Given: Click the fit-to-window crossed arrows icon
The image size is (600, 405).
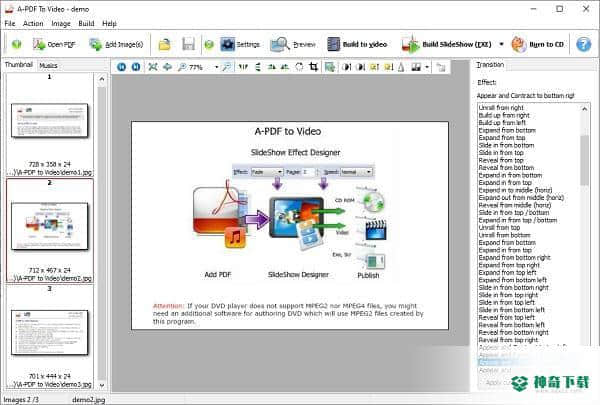Looking at the screenshot, I should tap(153, 67).
